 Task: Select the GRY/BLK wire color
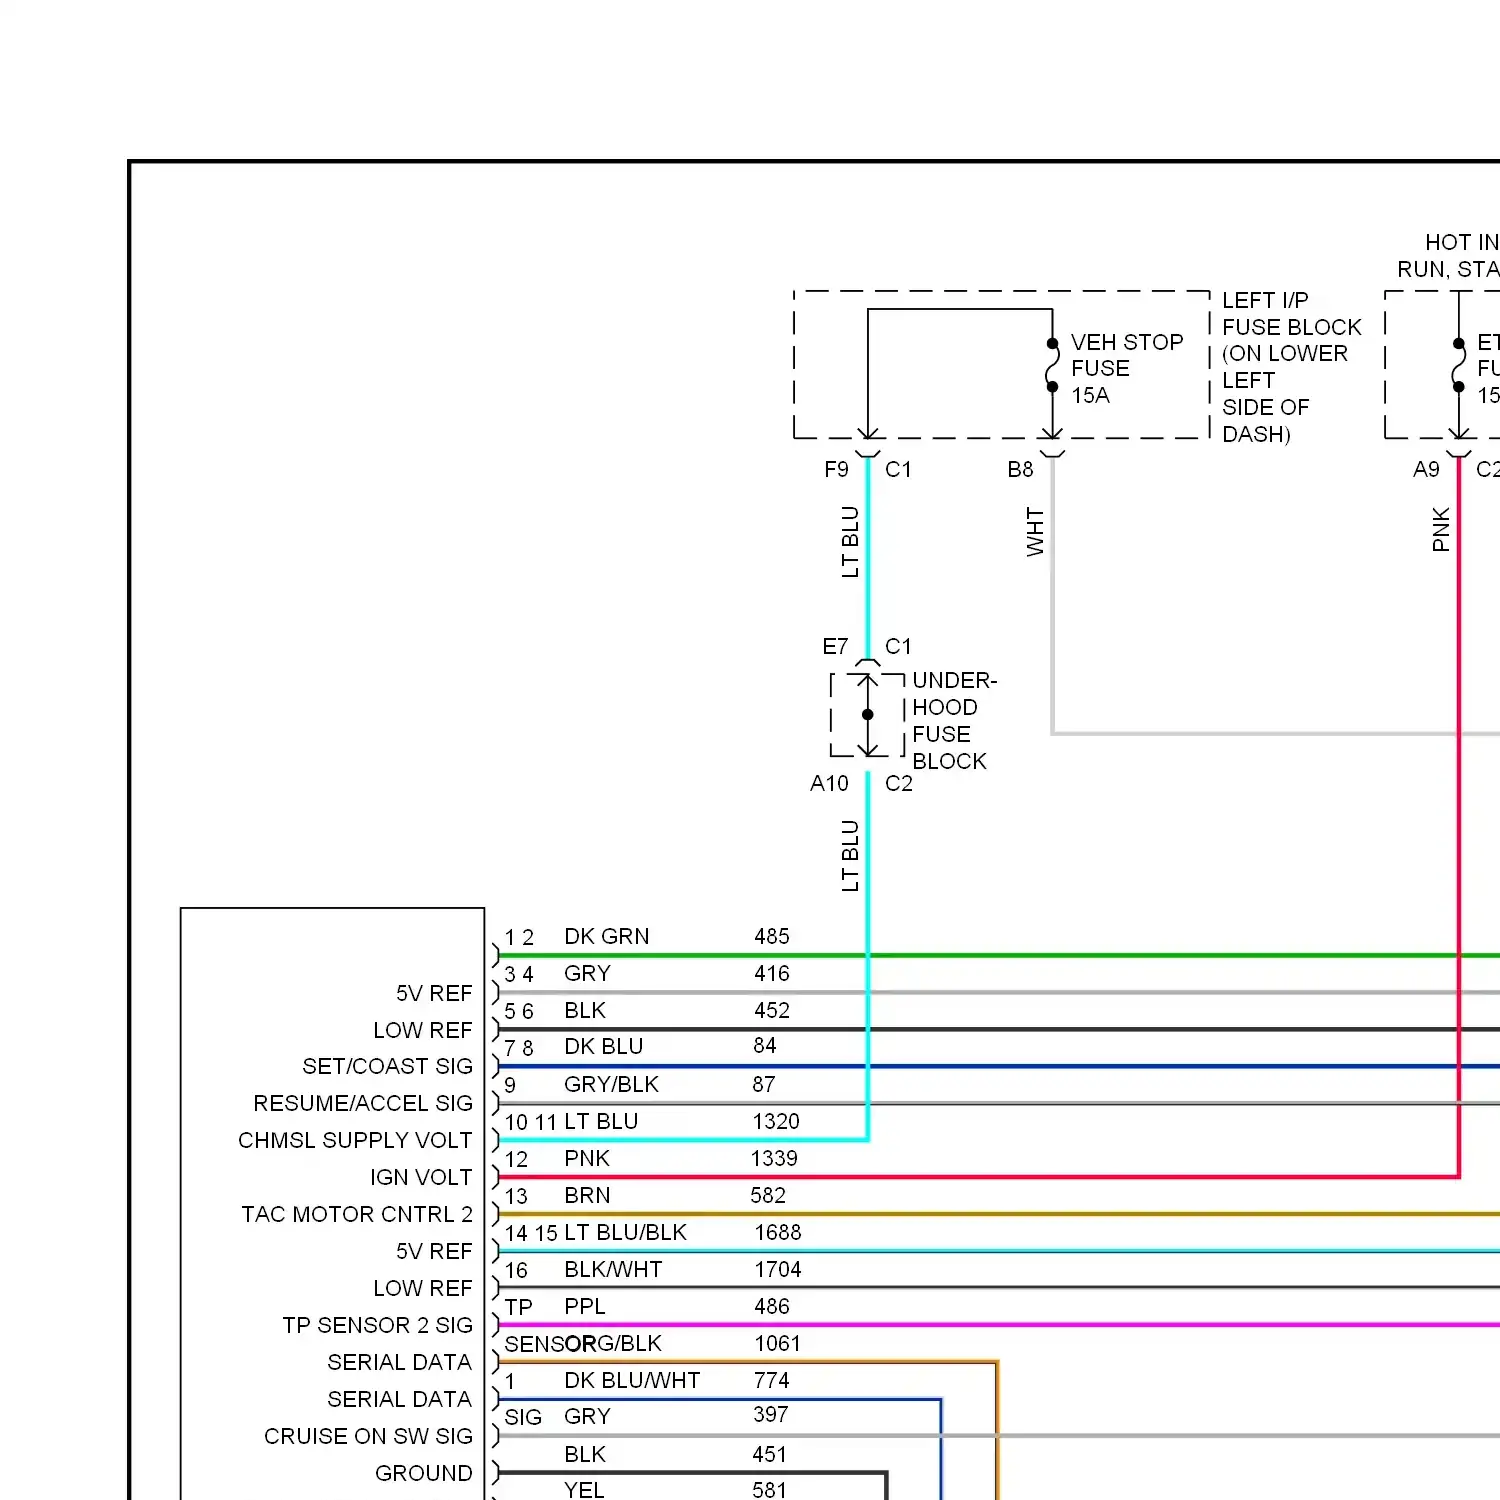(x=611, y=1084)
